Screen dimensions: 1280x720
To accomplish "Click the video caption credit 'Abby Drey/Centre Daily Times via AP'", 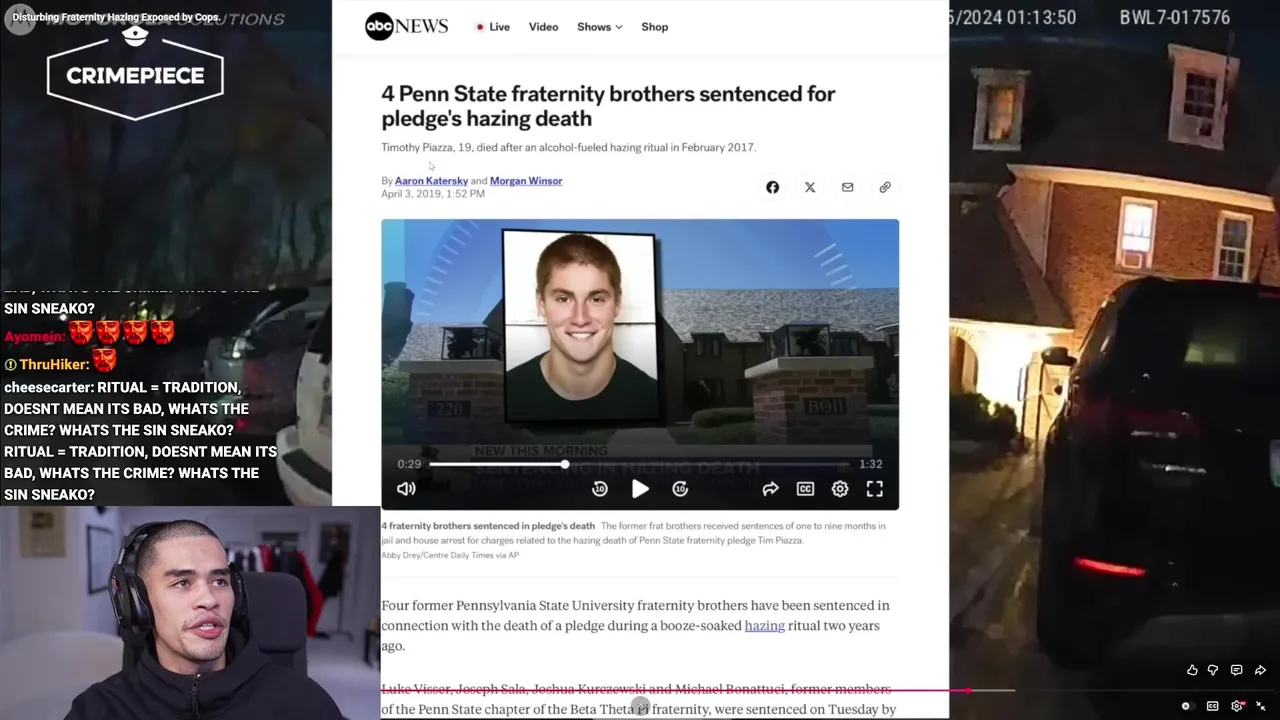I will [x=450, y=555].
